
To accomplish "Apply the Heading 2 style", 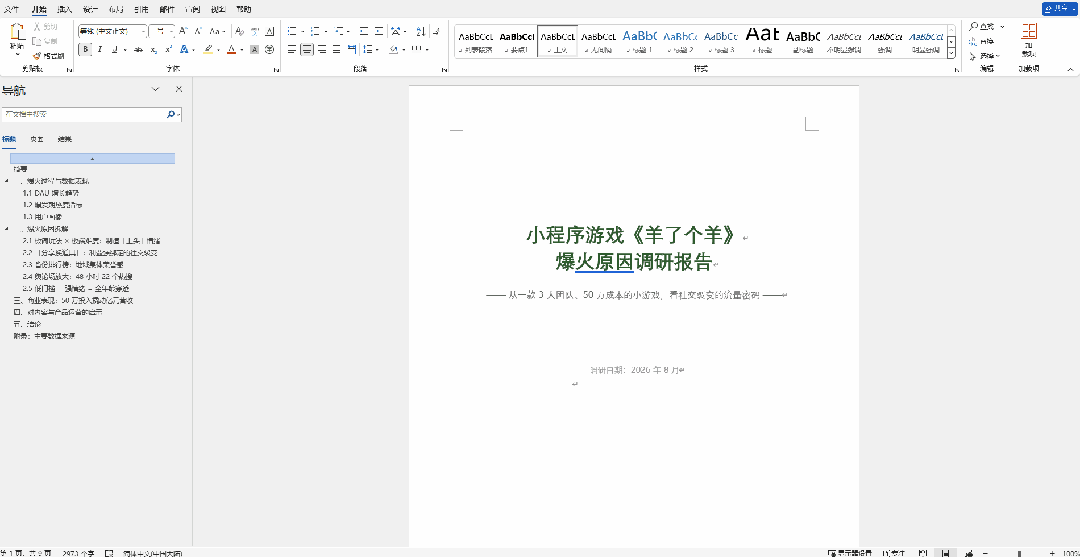I will [681, 41].
